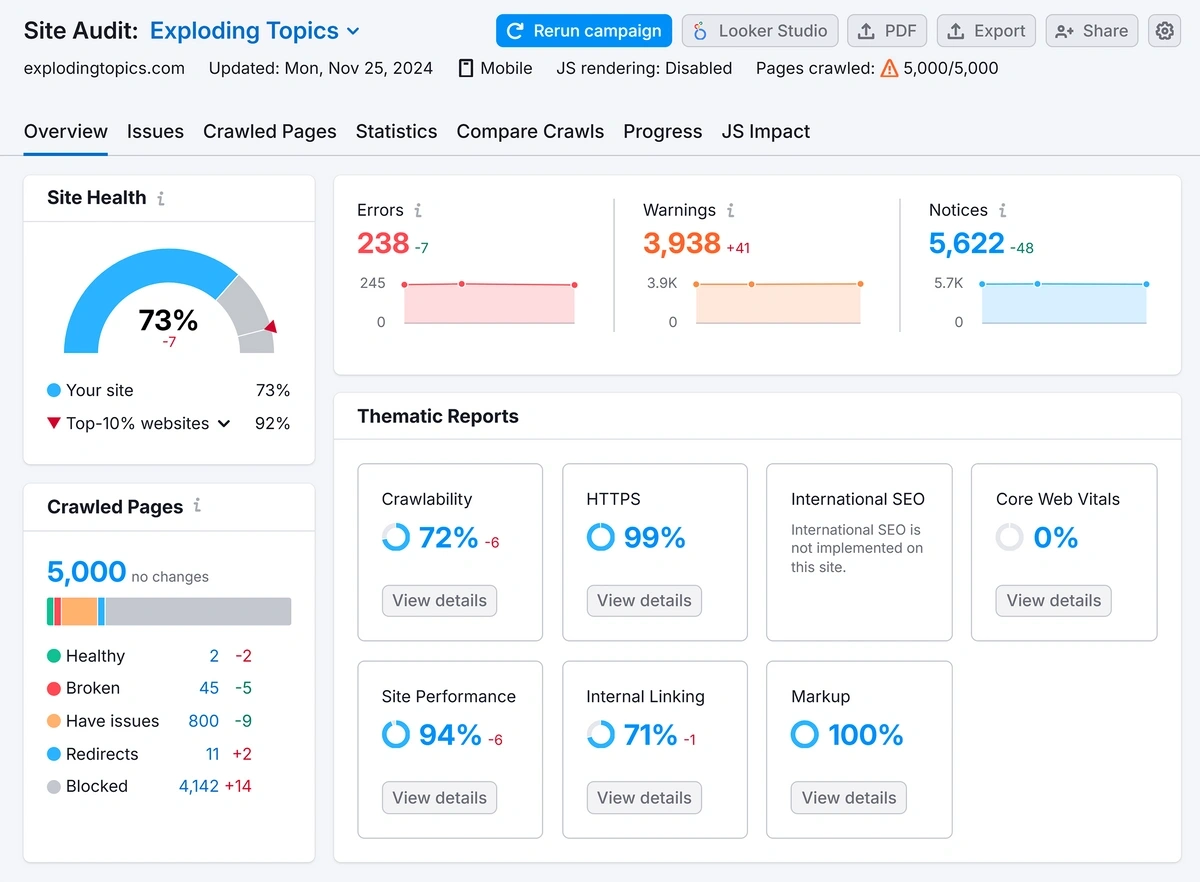The height and width of the screenshot is (882, 1200).
Task: Click the Mobile device icon
Action: click(466, 69)
